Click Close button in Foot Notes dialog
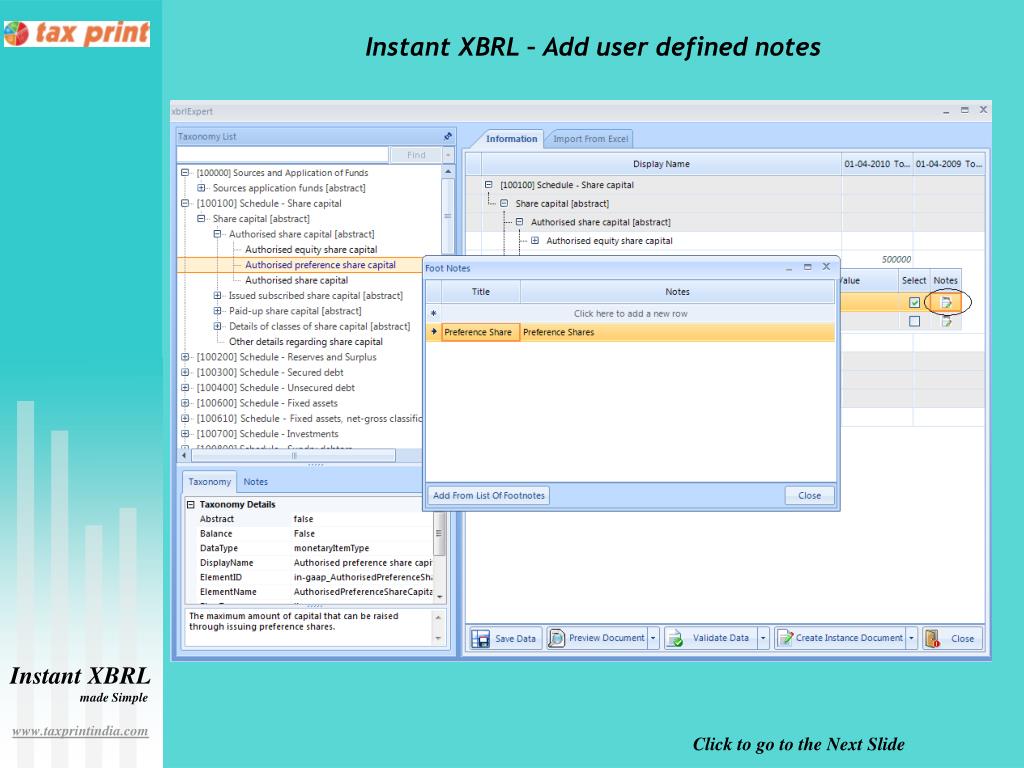Image resolution: width=1024 pixels, height=768 pixels. pos(809,496)
